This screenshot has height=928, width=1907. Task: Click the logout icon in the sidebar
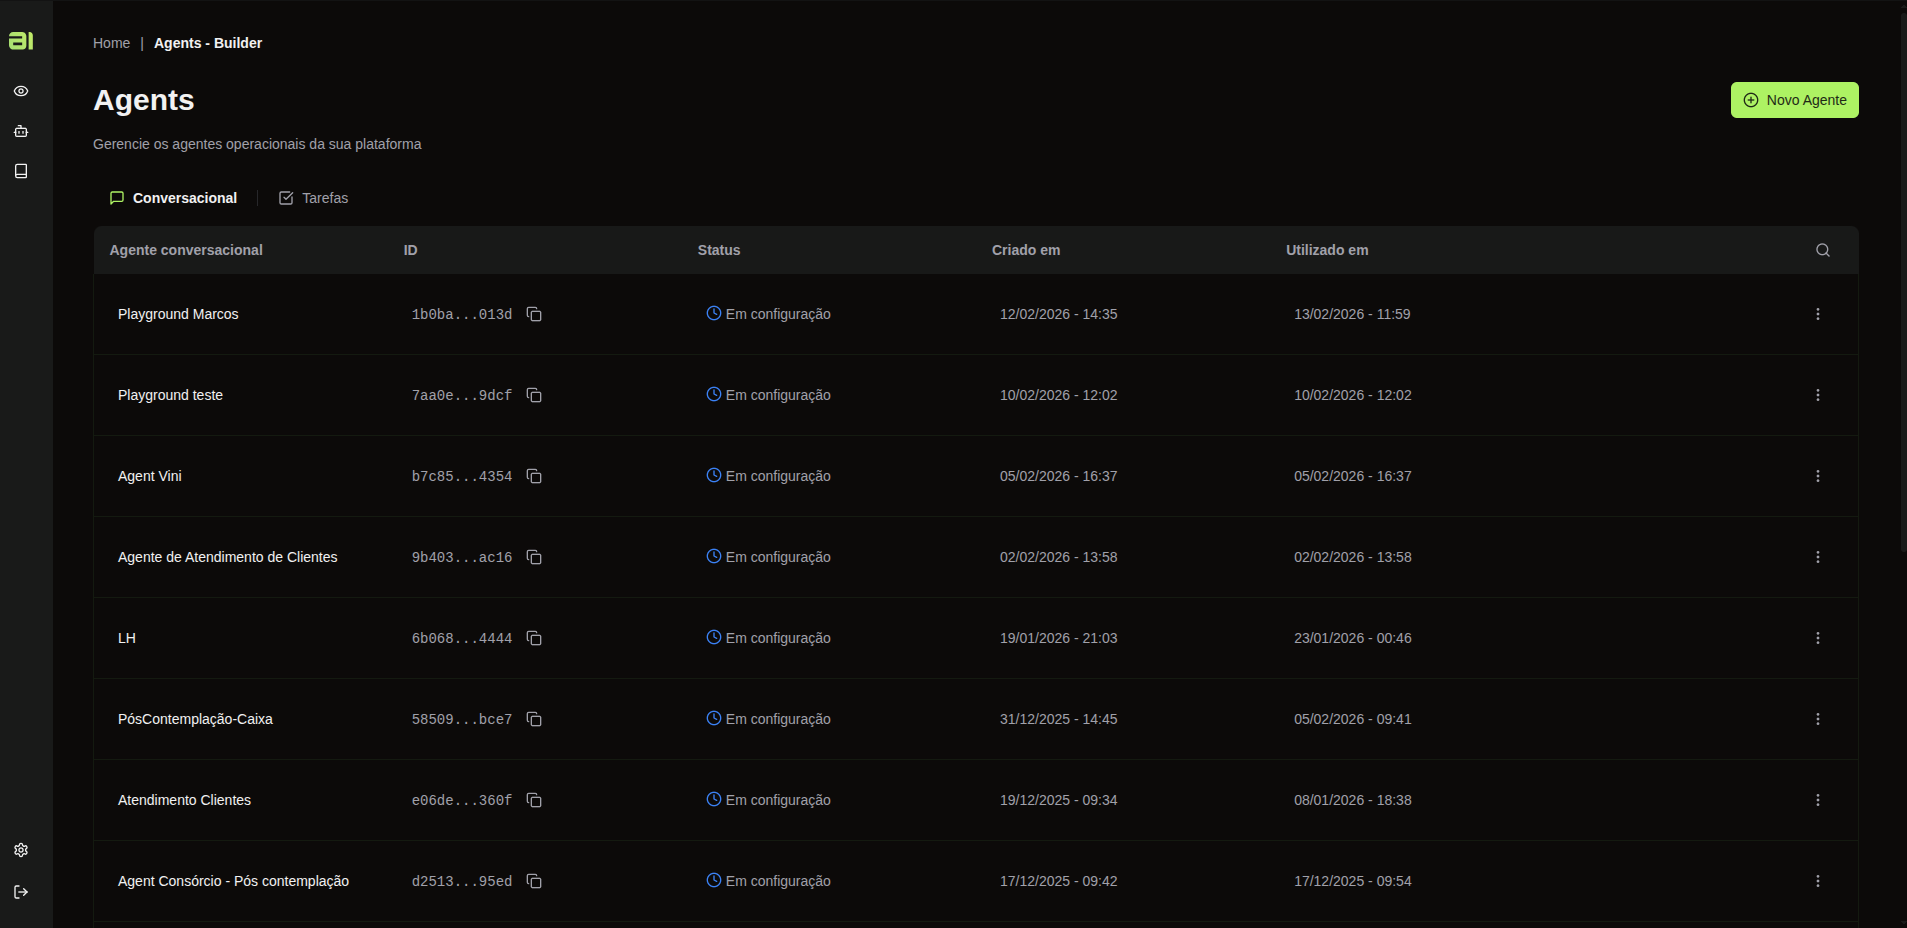[21, 892]
